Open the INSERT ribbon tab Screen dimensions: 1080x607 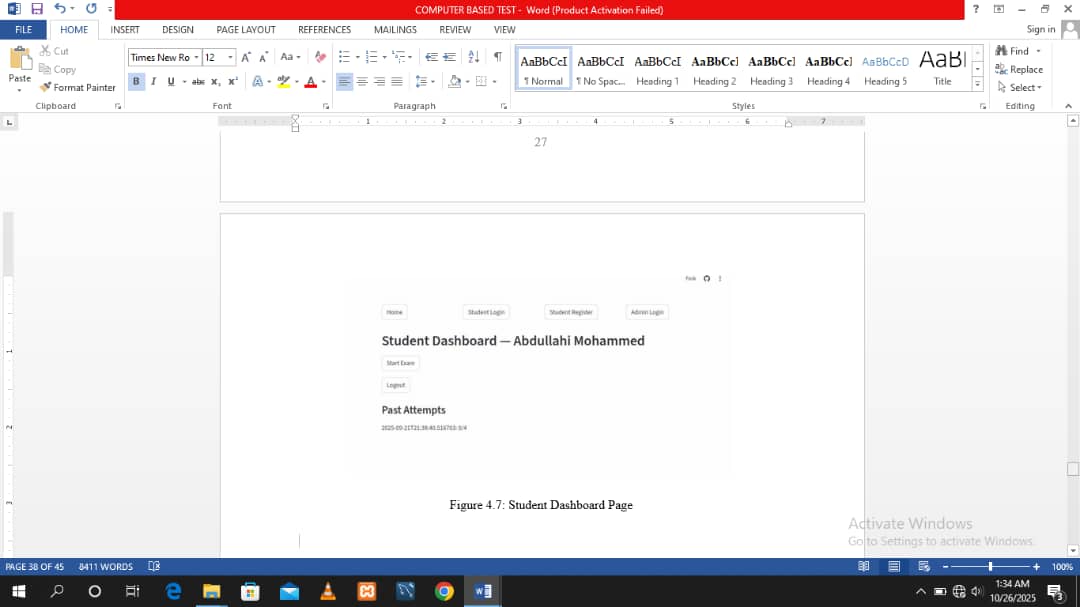pos(125,30)
